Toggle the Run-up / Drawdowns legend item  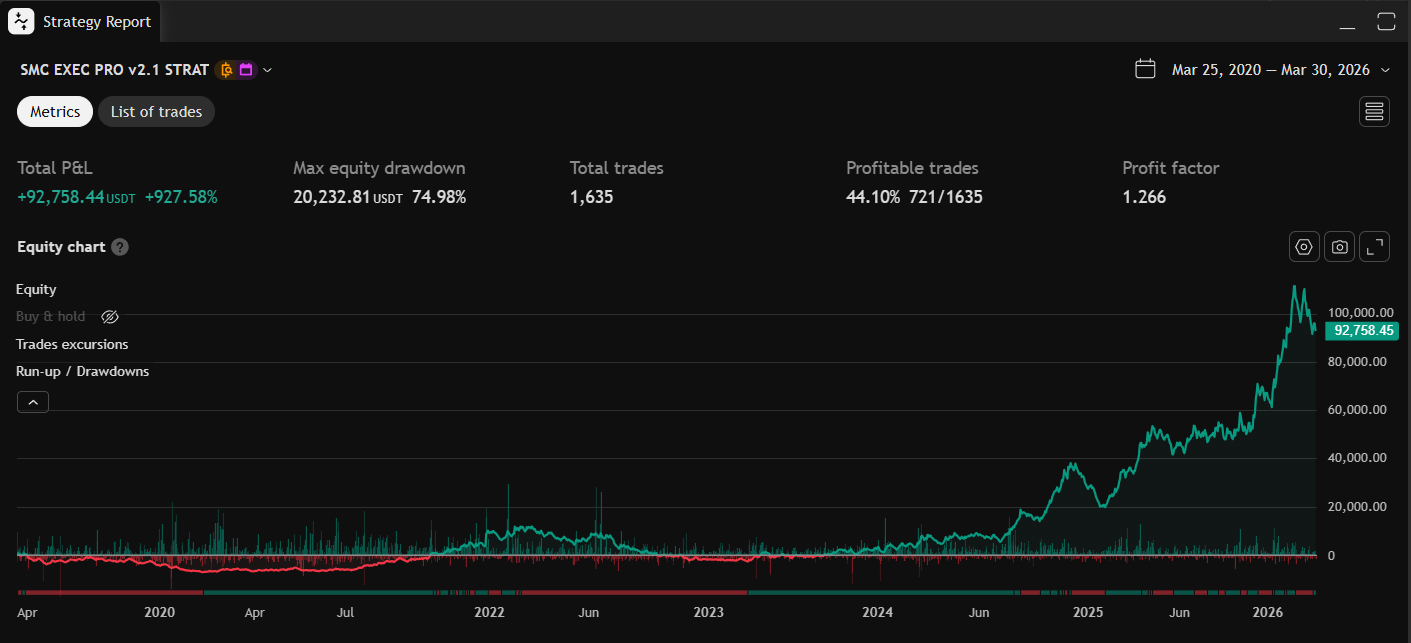(82, 371)
